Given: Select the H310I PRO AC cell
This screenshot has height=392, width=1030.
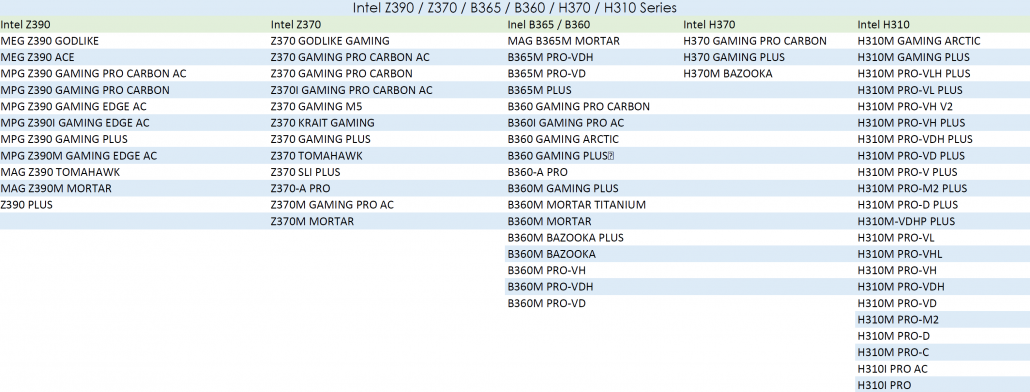Looking at the screenshot, I should point(893,369).
